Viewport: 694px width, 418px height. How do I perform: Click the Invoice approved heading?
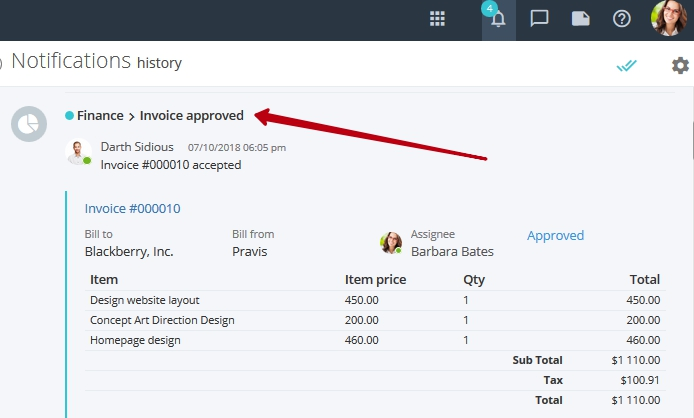[x=192, y=116]
